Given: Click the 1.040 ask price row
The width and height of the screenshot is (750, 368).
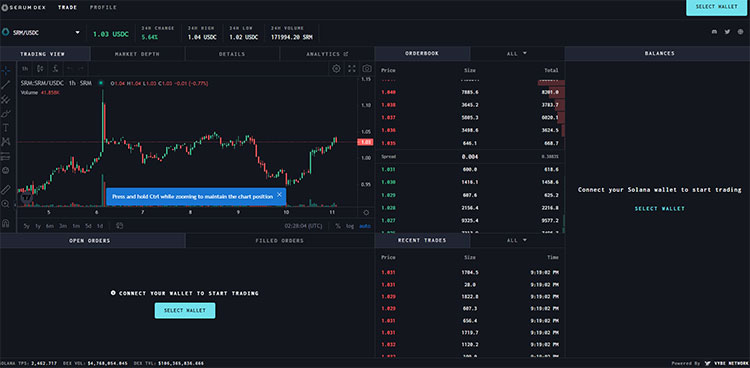Looking at the screenshot, I should pos(470,92).
